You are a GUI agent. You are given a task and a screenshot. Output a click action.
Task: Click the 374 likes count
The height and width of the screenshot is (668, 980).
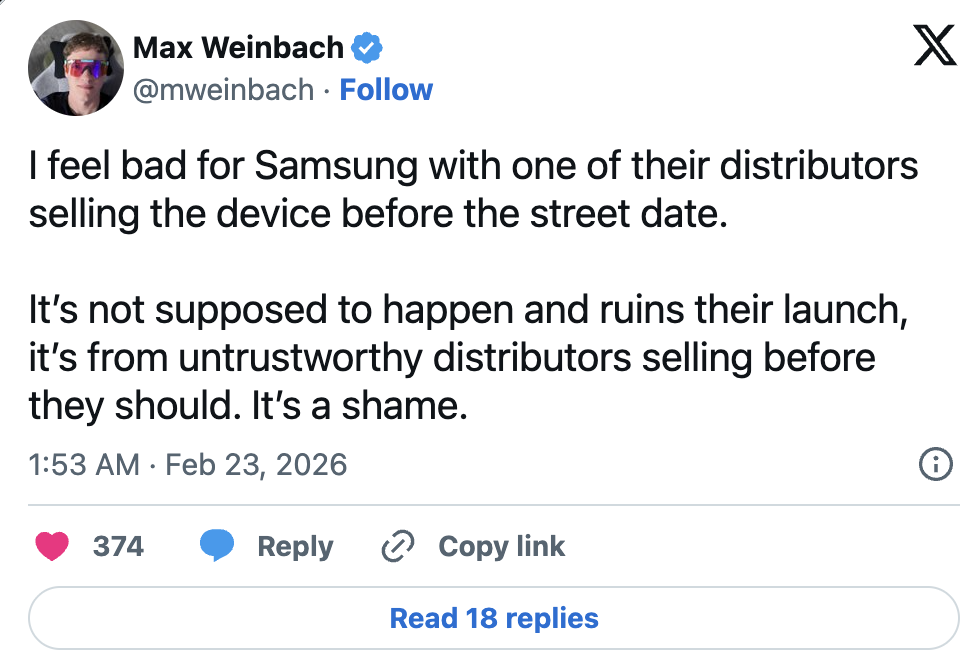(118, 546)
